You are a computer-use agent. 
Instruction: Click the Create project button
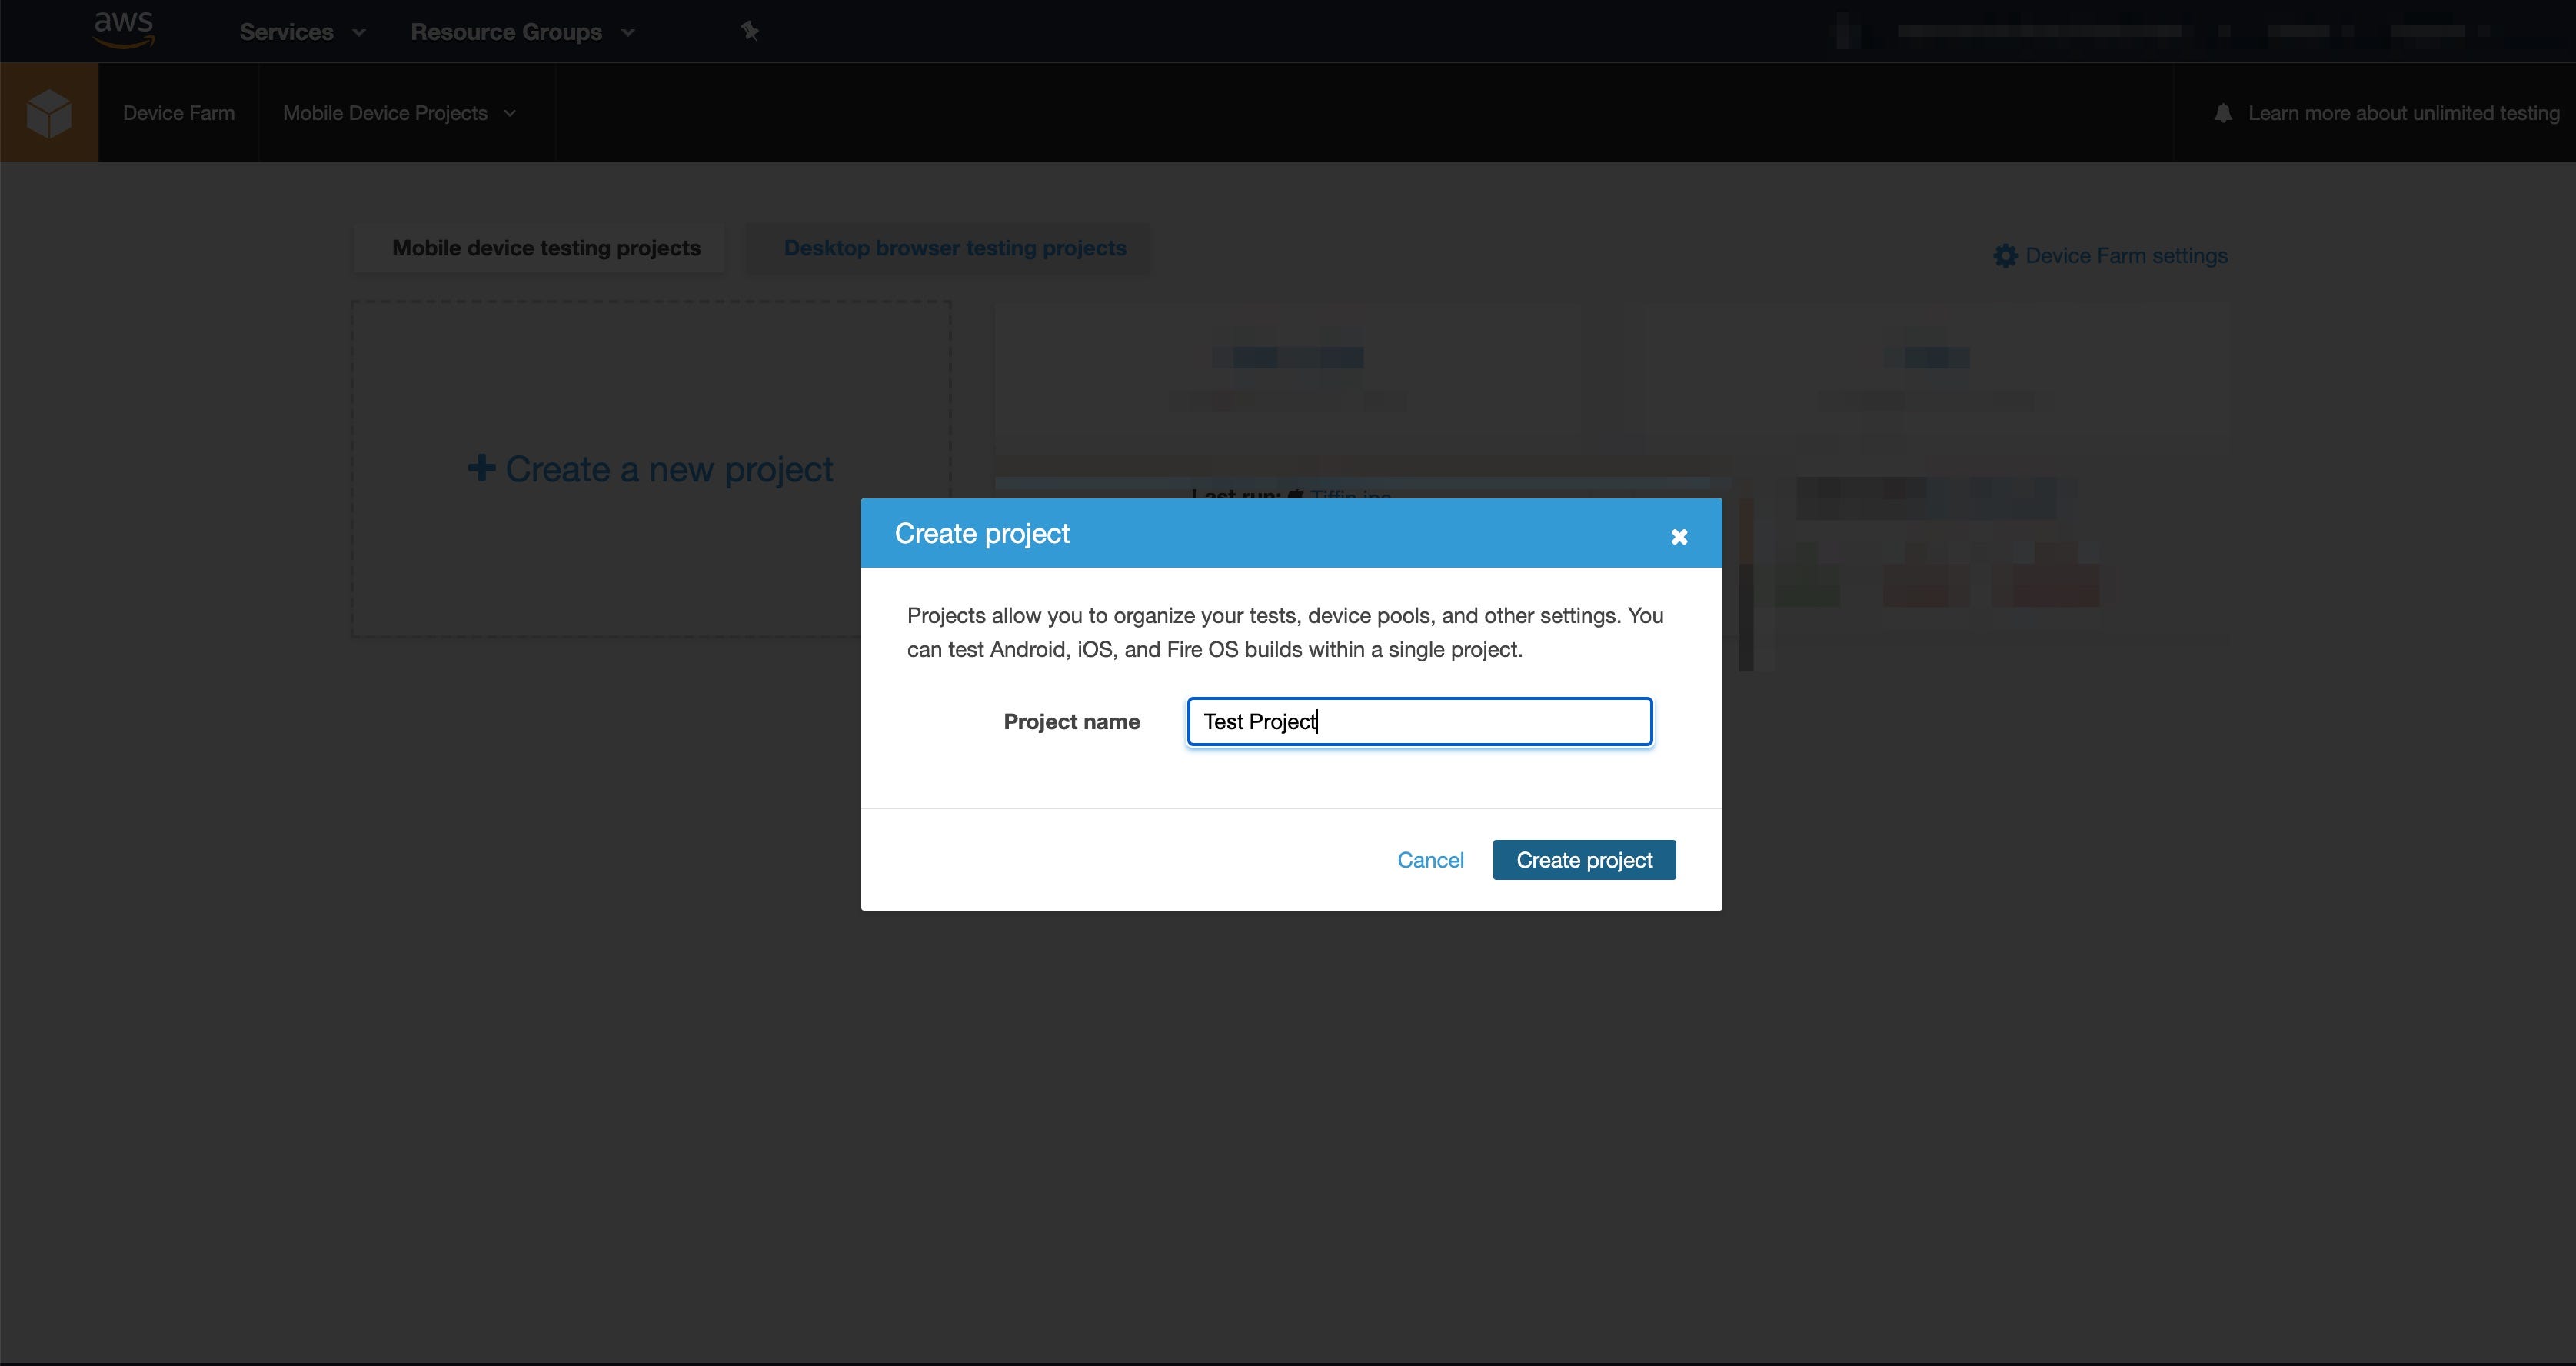click(x=1583, y=860)
